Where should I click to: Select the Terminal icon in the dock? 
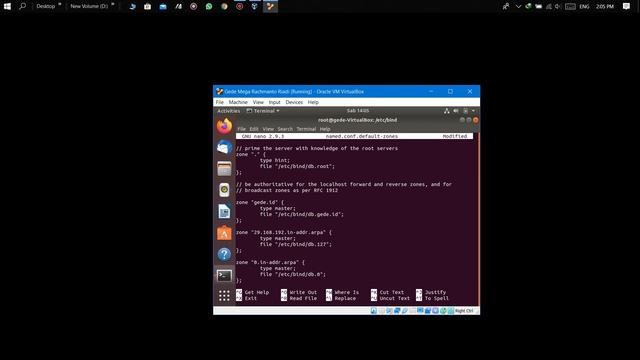point(224,276)
